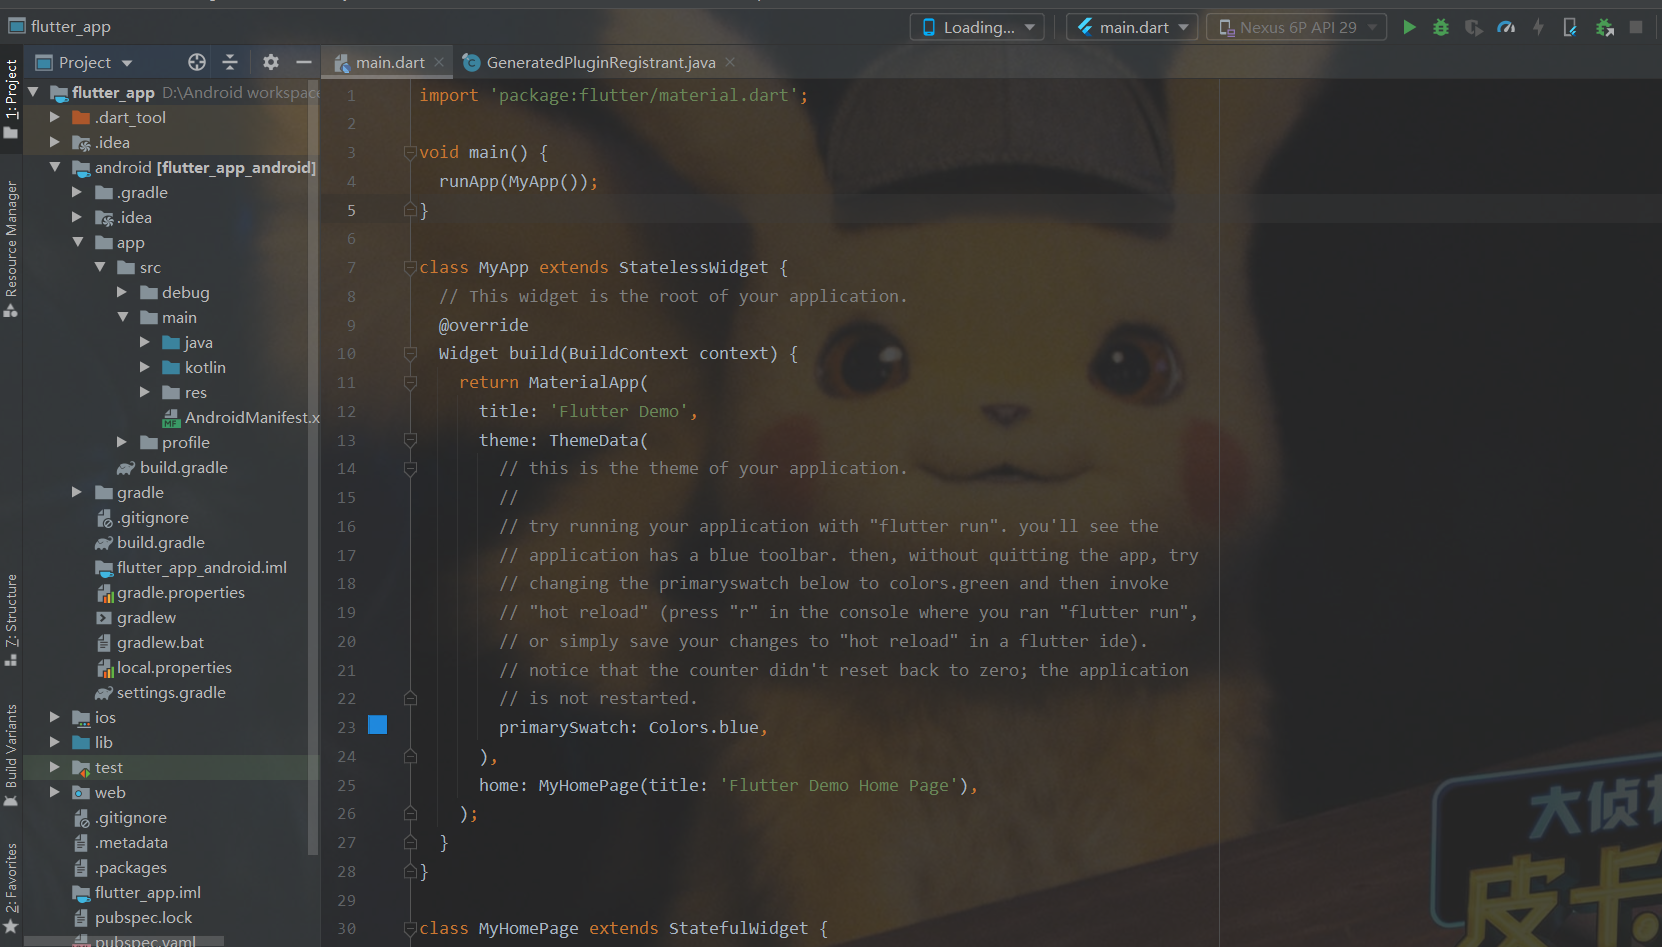Select the .packages file
The width and height of the screenshot is (1662, 947).
[120, 867]
